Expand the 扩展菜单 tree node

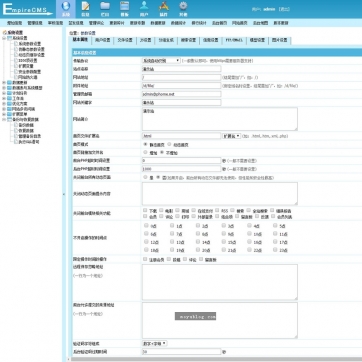tap(4, 114)
